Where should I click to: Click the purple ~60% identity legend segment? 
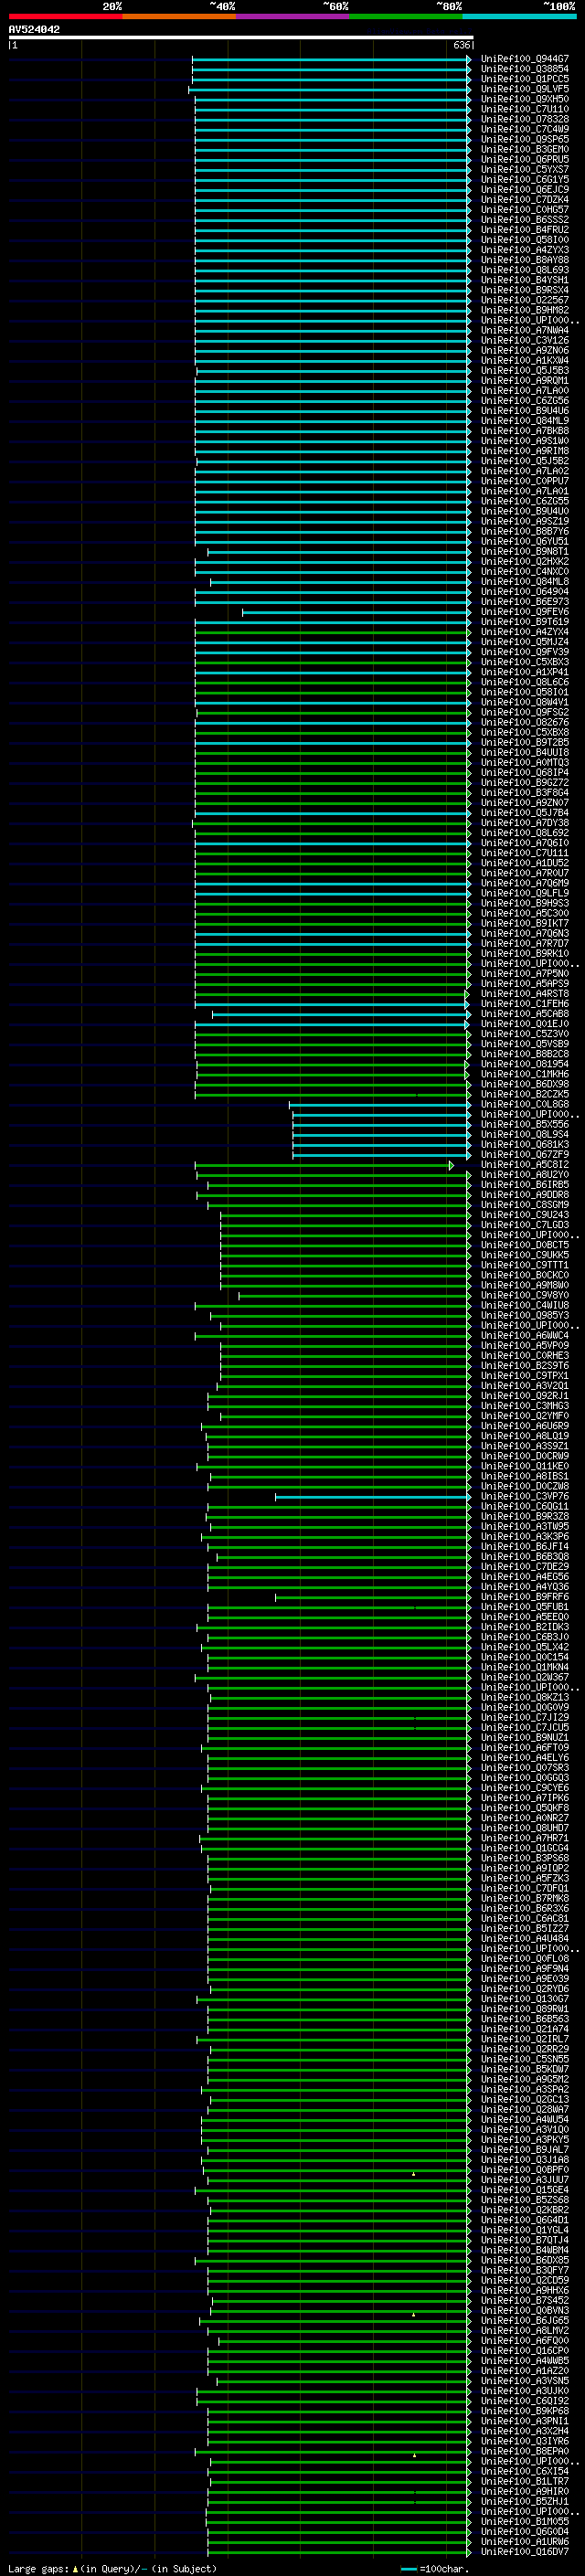click(x=292, y=16)
